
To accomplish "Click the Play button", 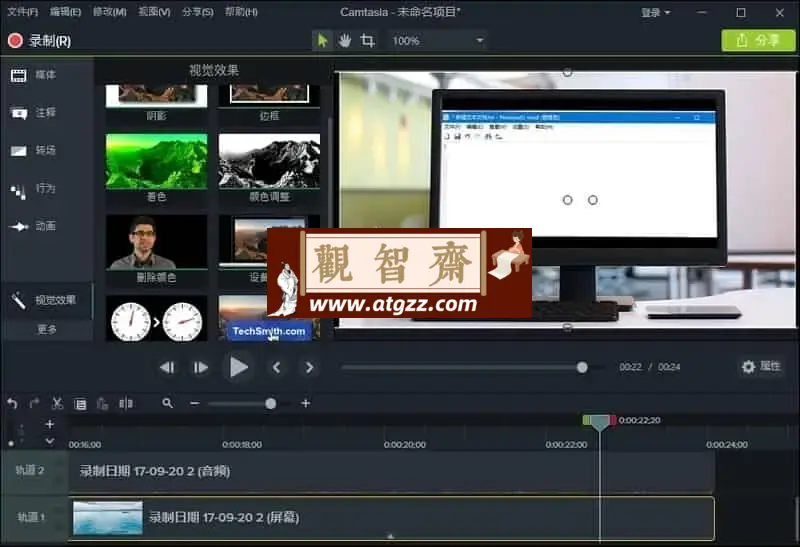I will (238, 367).
